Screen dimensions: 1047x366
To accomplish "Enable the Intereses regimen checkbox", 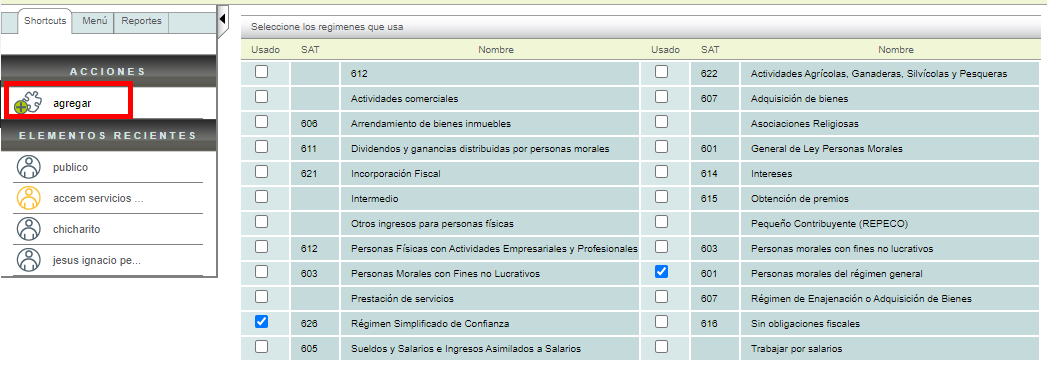I will [x=661, y=172].
